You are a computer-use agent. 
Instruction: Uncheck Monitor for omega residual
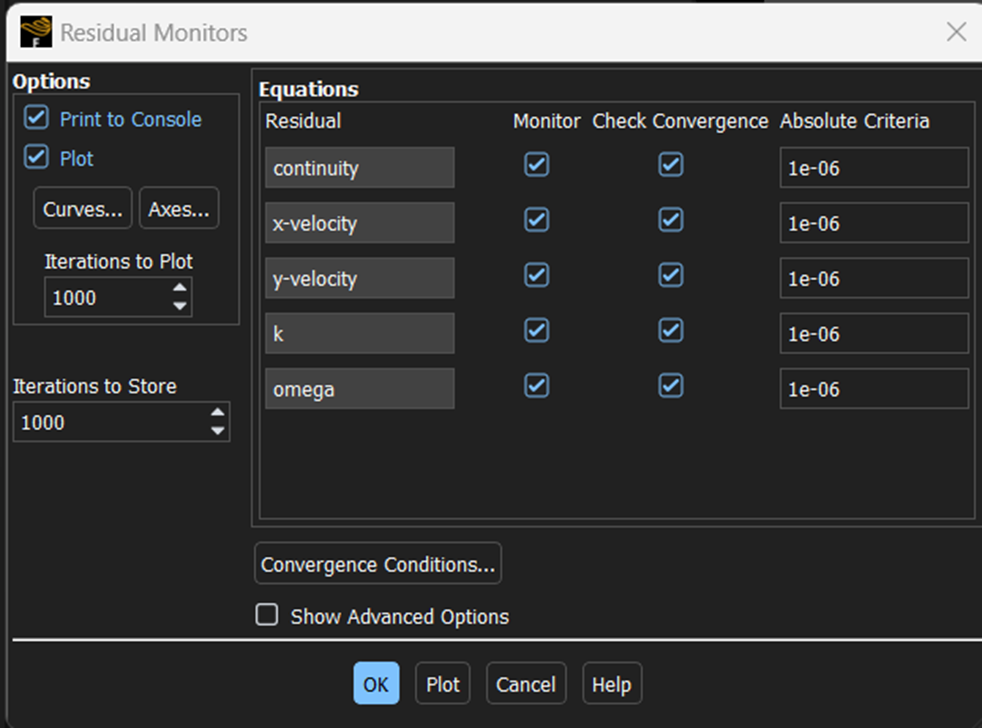coord(537,386)
